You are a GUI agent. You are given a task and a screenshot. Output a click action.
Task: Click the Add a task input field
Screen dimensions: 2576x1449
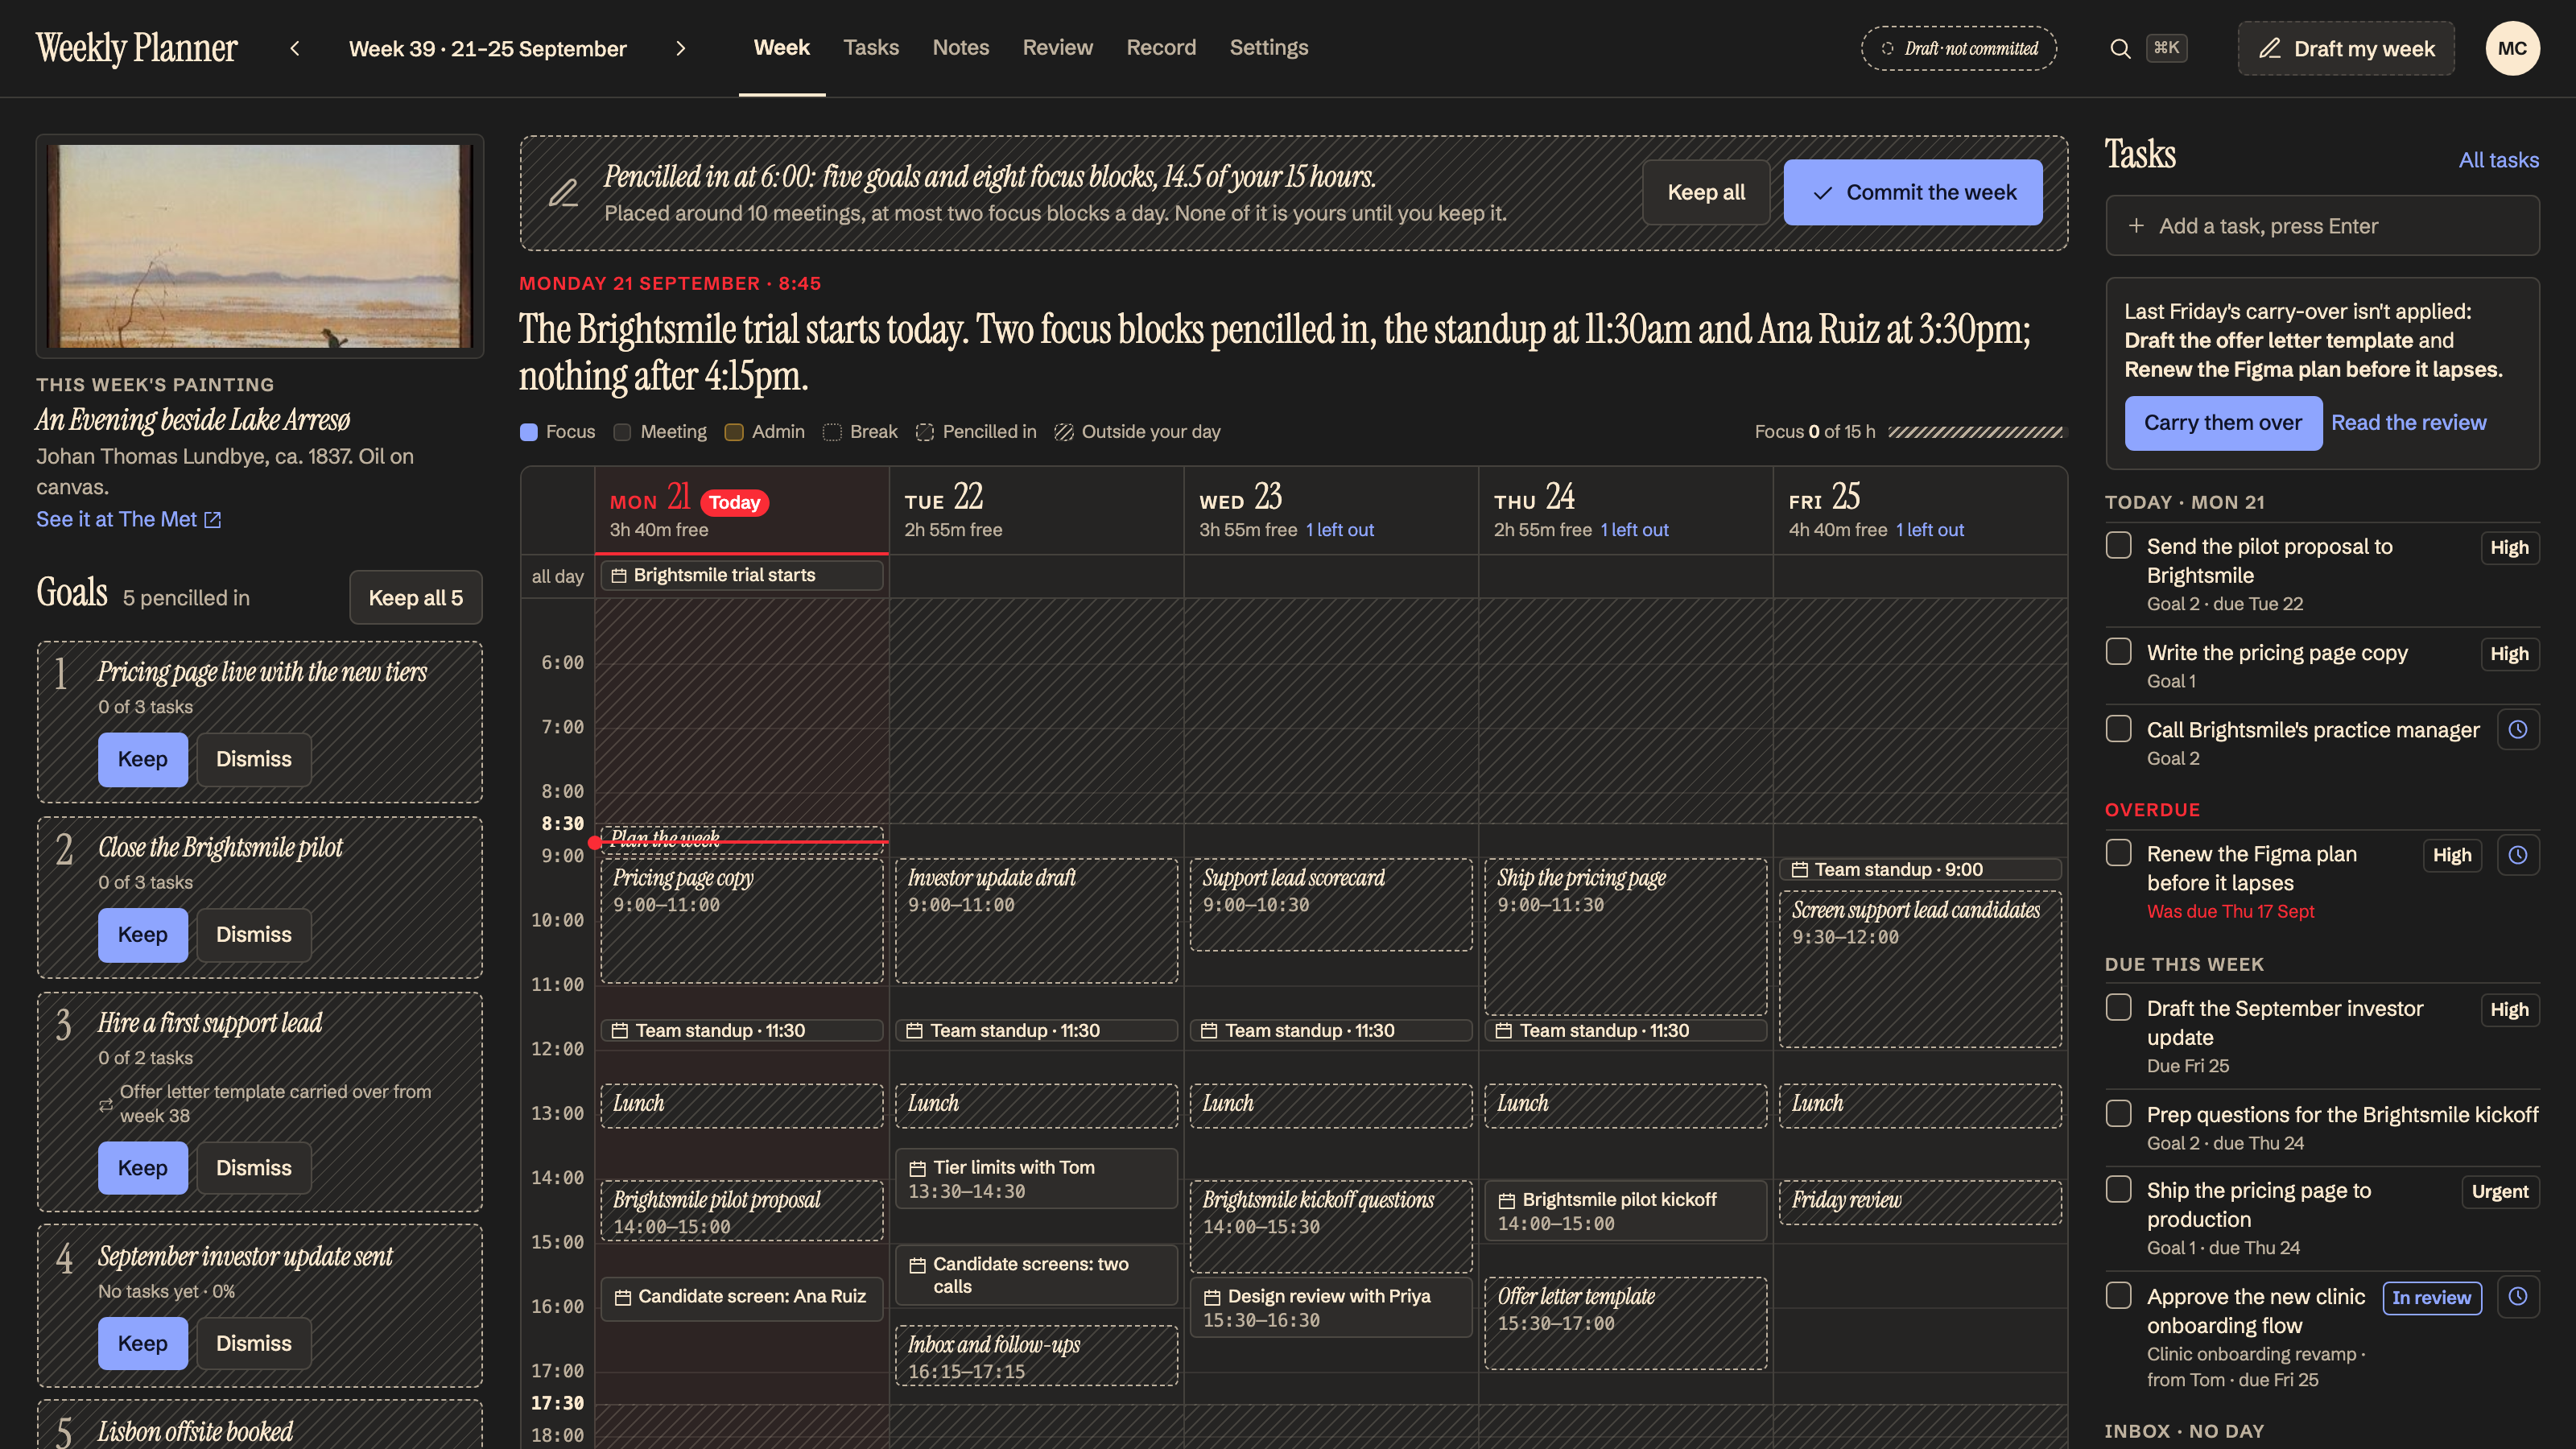[x=2322, y=226]
